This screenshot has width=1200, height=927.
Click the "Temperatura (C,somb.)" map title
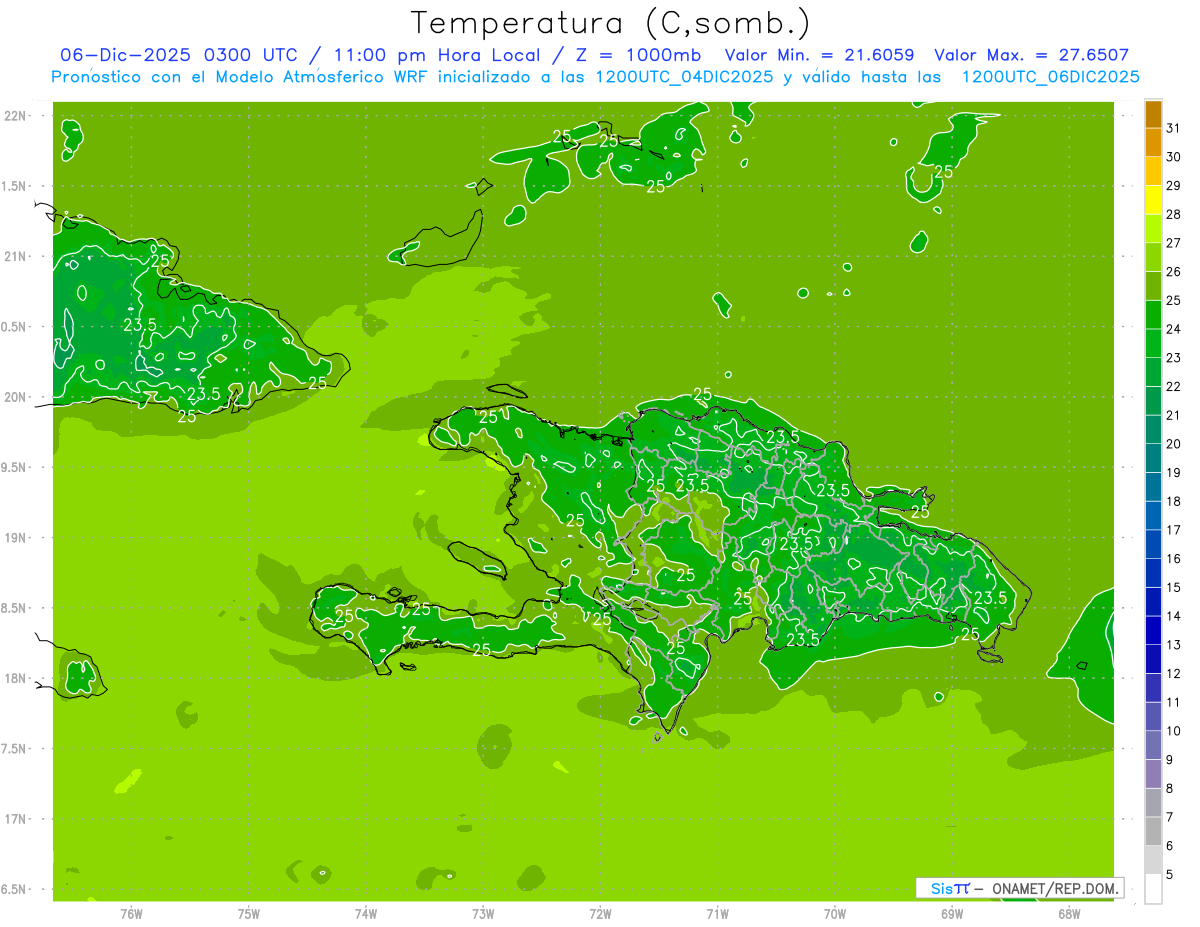(x=610, y=23)
